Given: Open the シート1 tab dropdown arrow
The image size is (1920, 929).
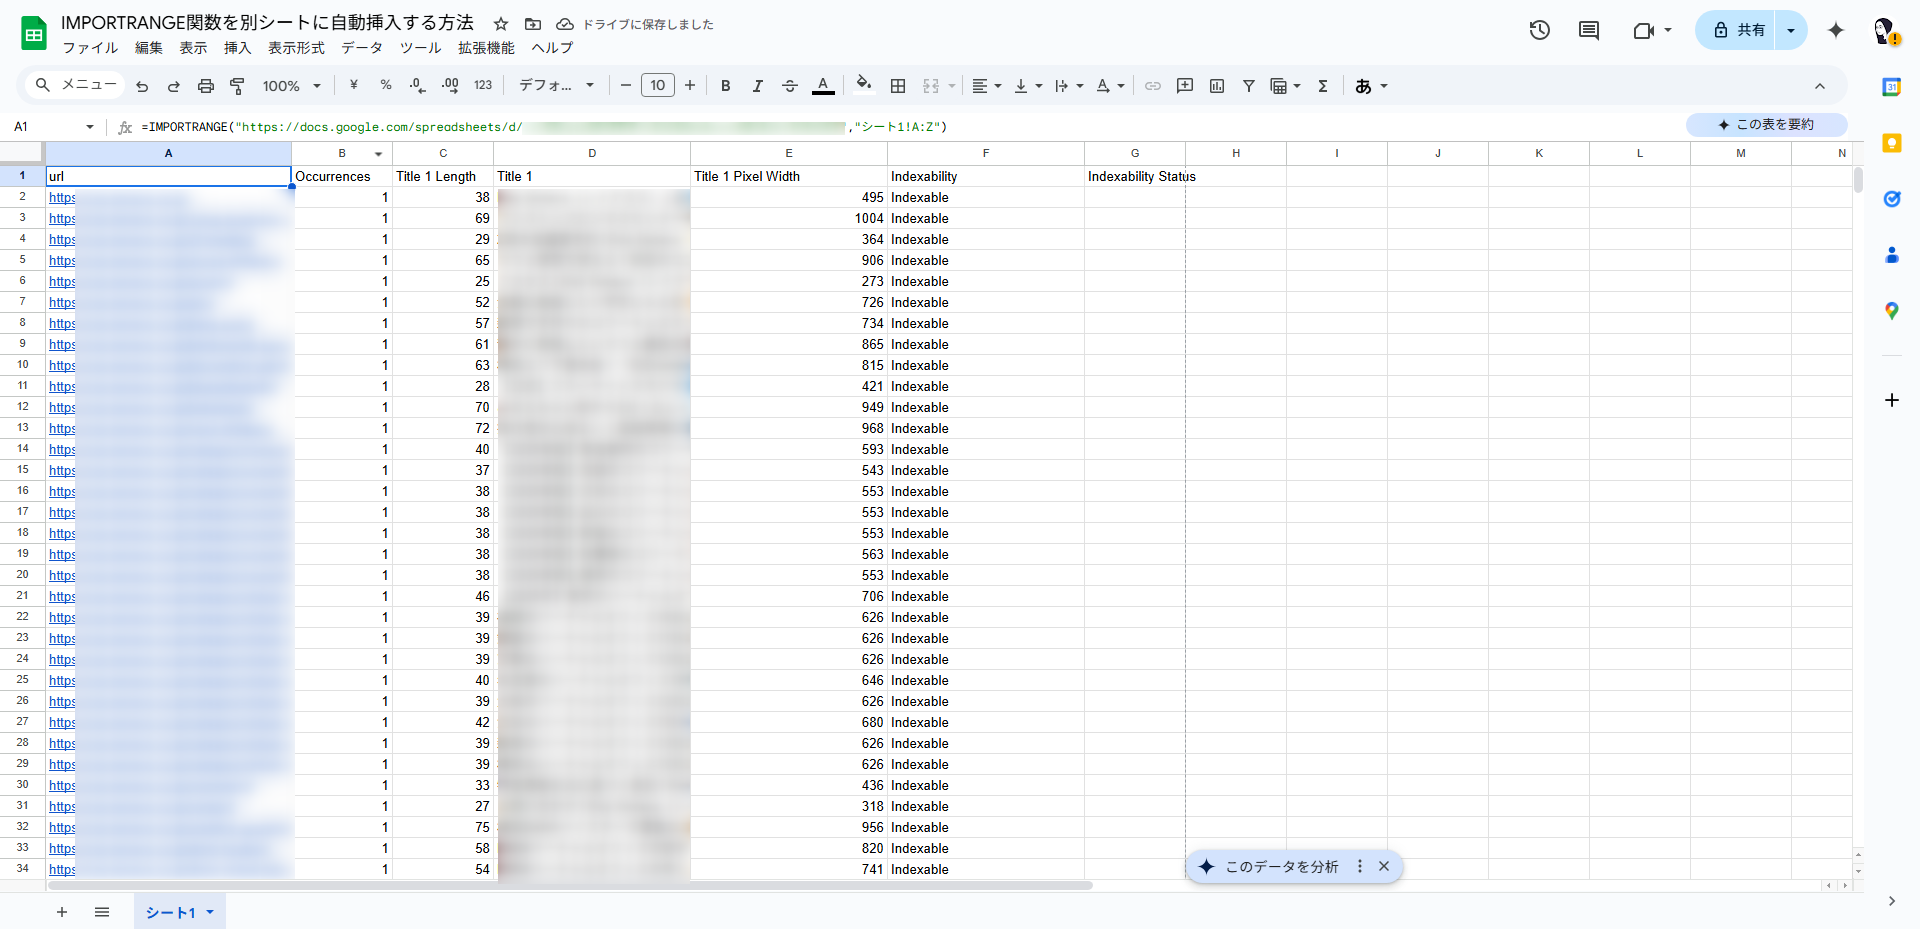Looking at the screenshot, I should pos(210,912).
